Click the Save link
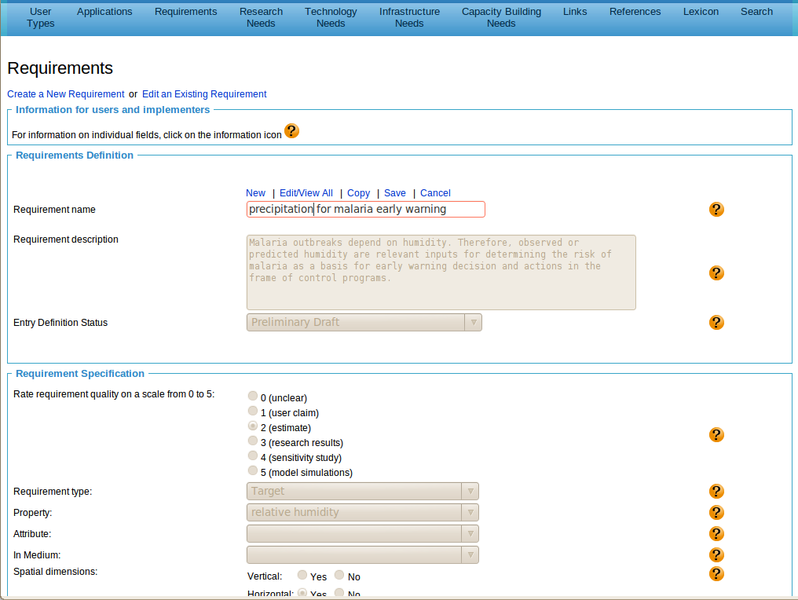Viewport: 798px width, 600px height. [395, 193]
